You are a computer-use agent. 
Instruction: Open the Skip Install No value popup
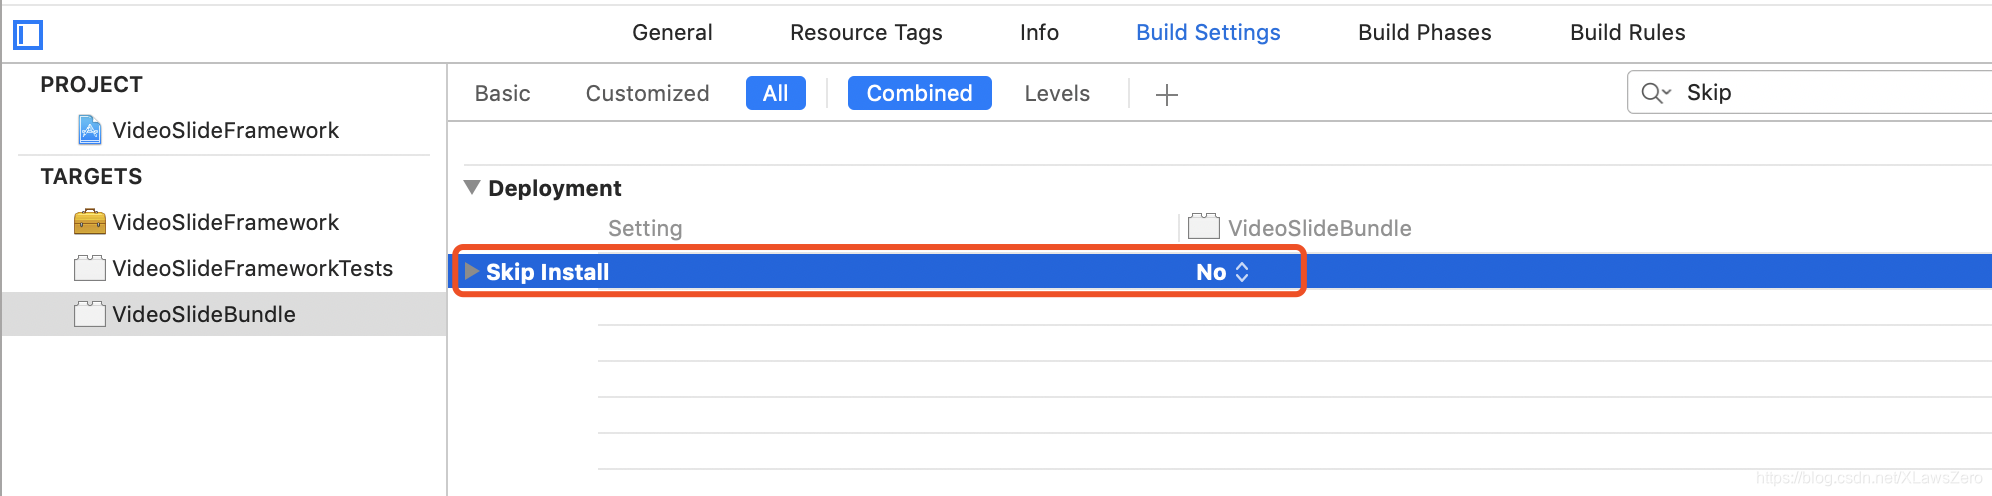coord(1222,272)
